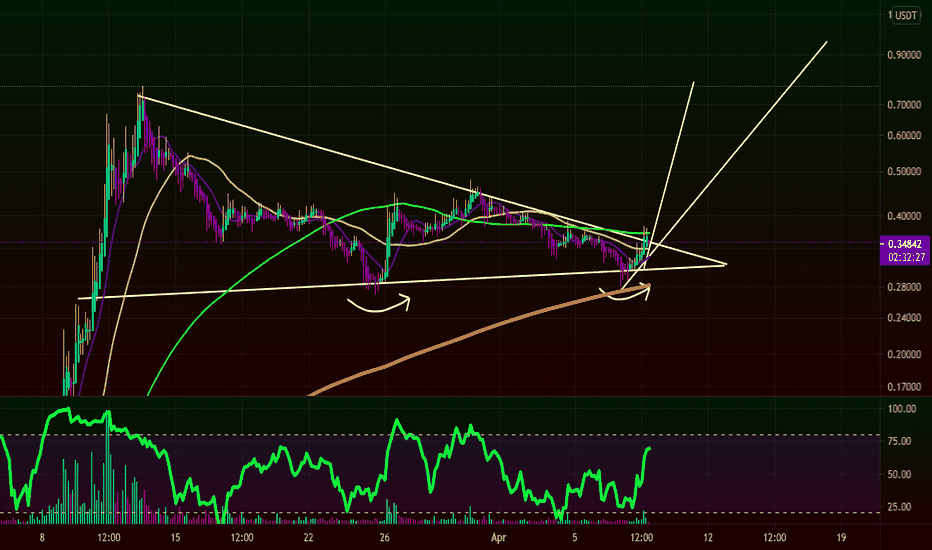Viewport: 932px width, 550px height.
Task: Click the 0.17000 price axis label
Action: coord(904,387)
